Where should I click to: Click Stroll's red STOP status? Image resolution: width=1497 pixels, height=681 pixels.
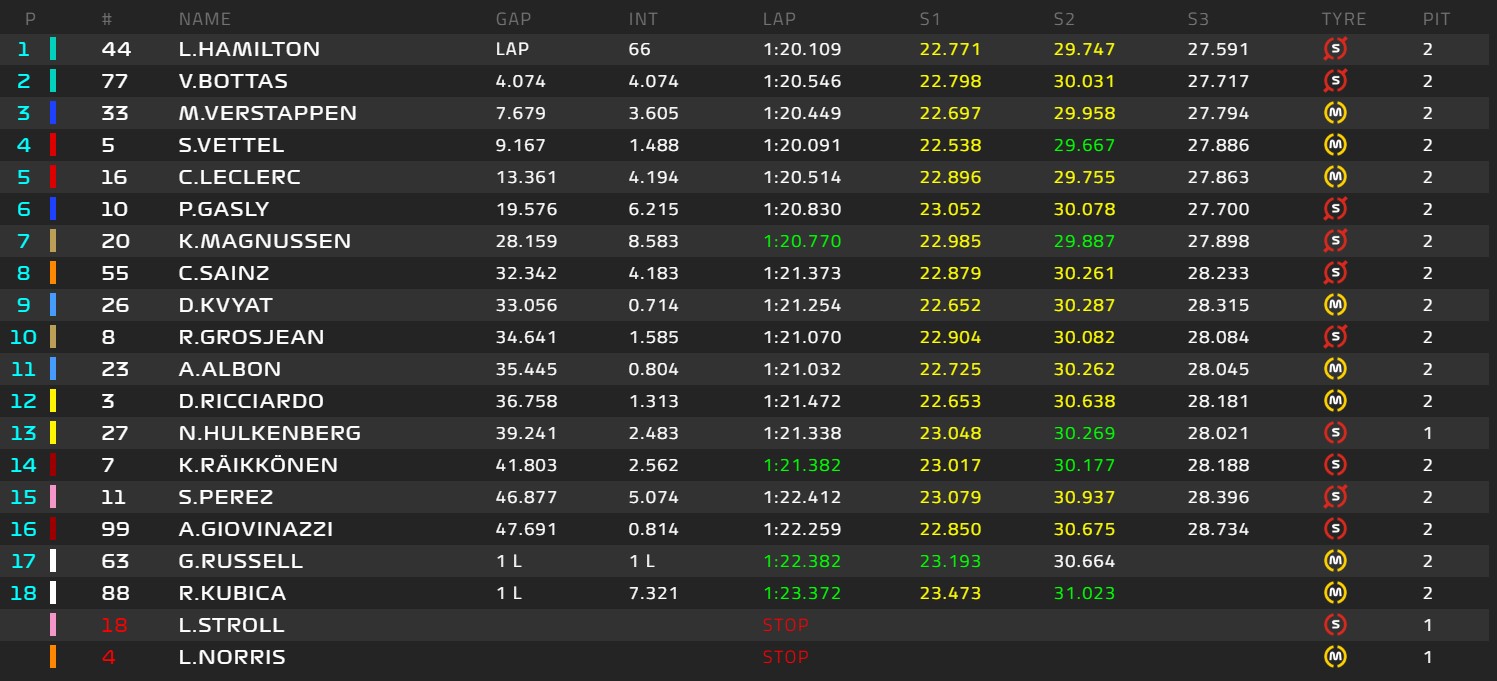[785, 625]
